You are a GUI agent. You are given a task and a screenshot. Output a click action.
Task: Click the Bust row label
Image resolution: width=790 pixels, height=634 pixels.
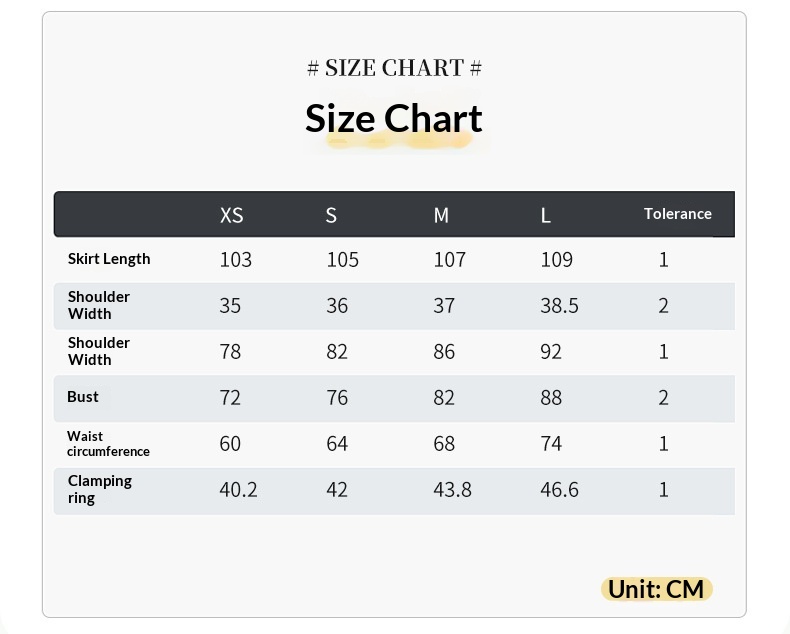point(83,397)
